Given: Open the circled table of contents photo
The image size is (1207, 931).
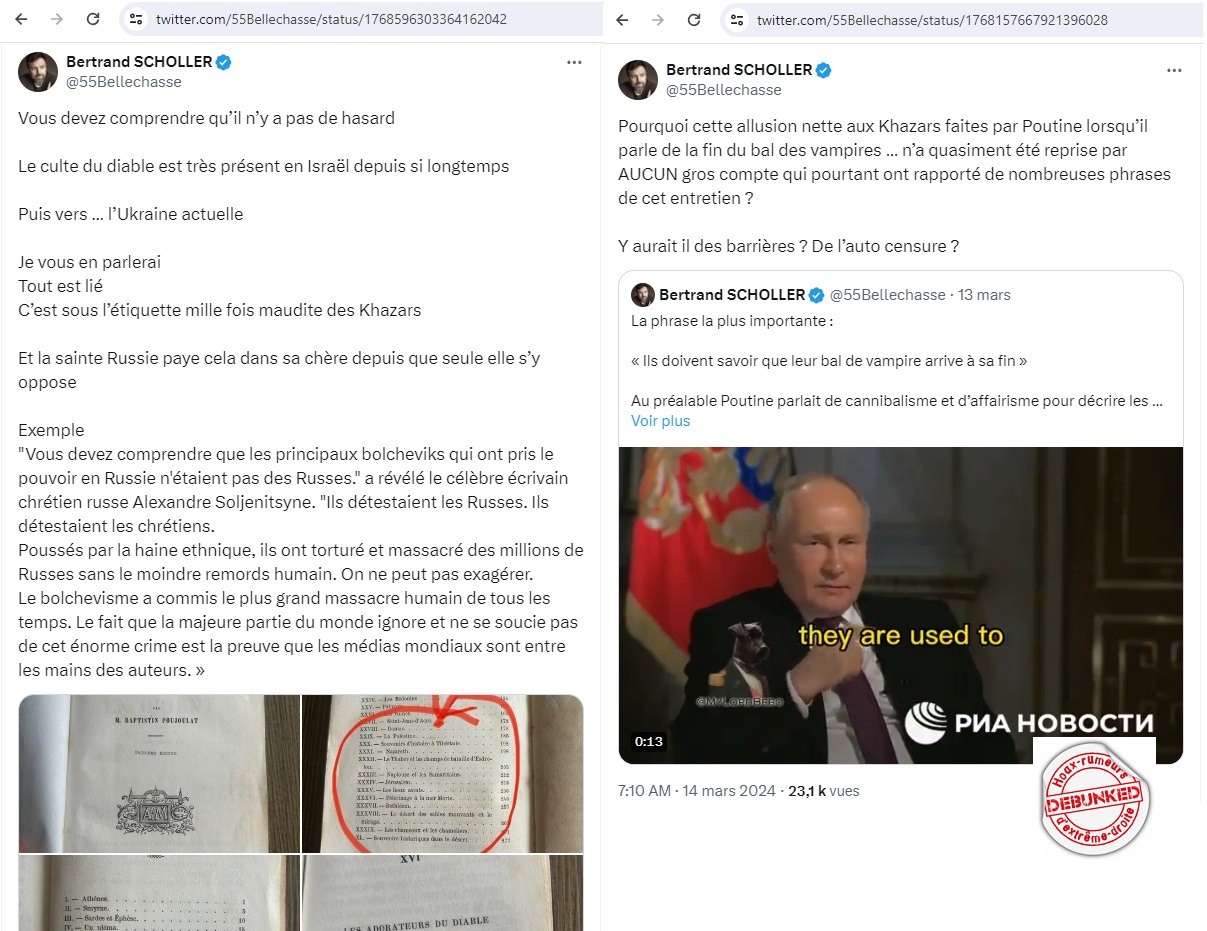Looking at the screenshot, I should [x=442, y=773].
